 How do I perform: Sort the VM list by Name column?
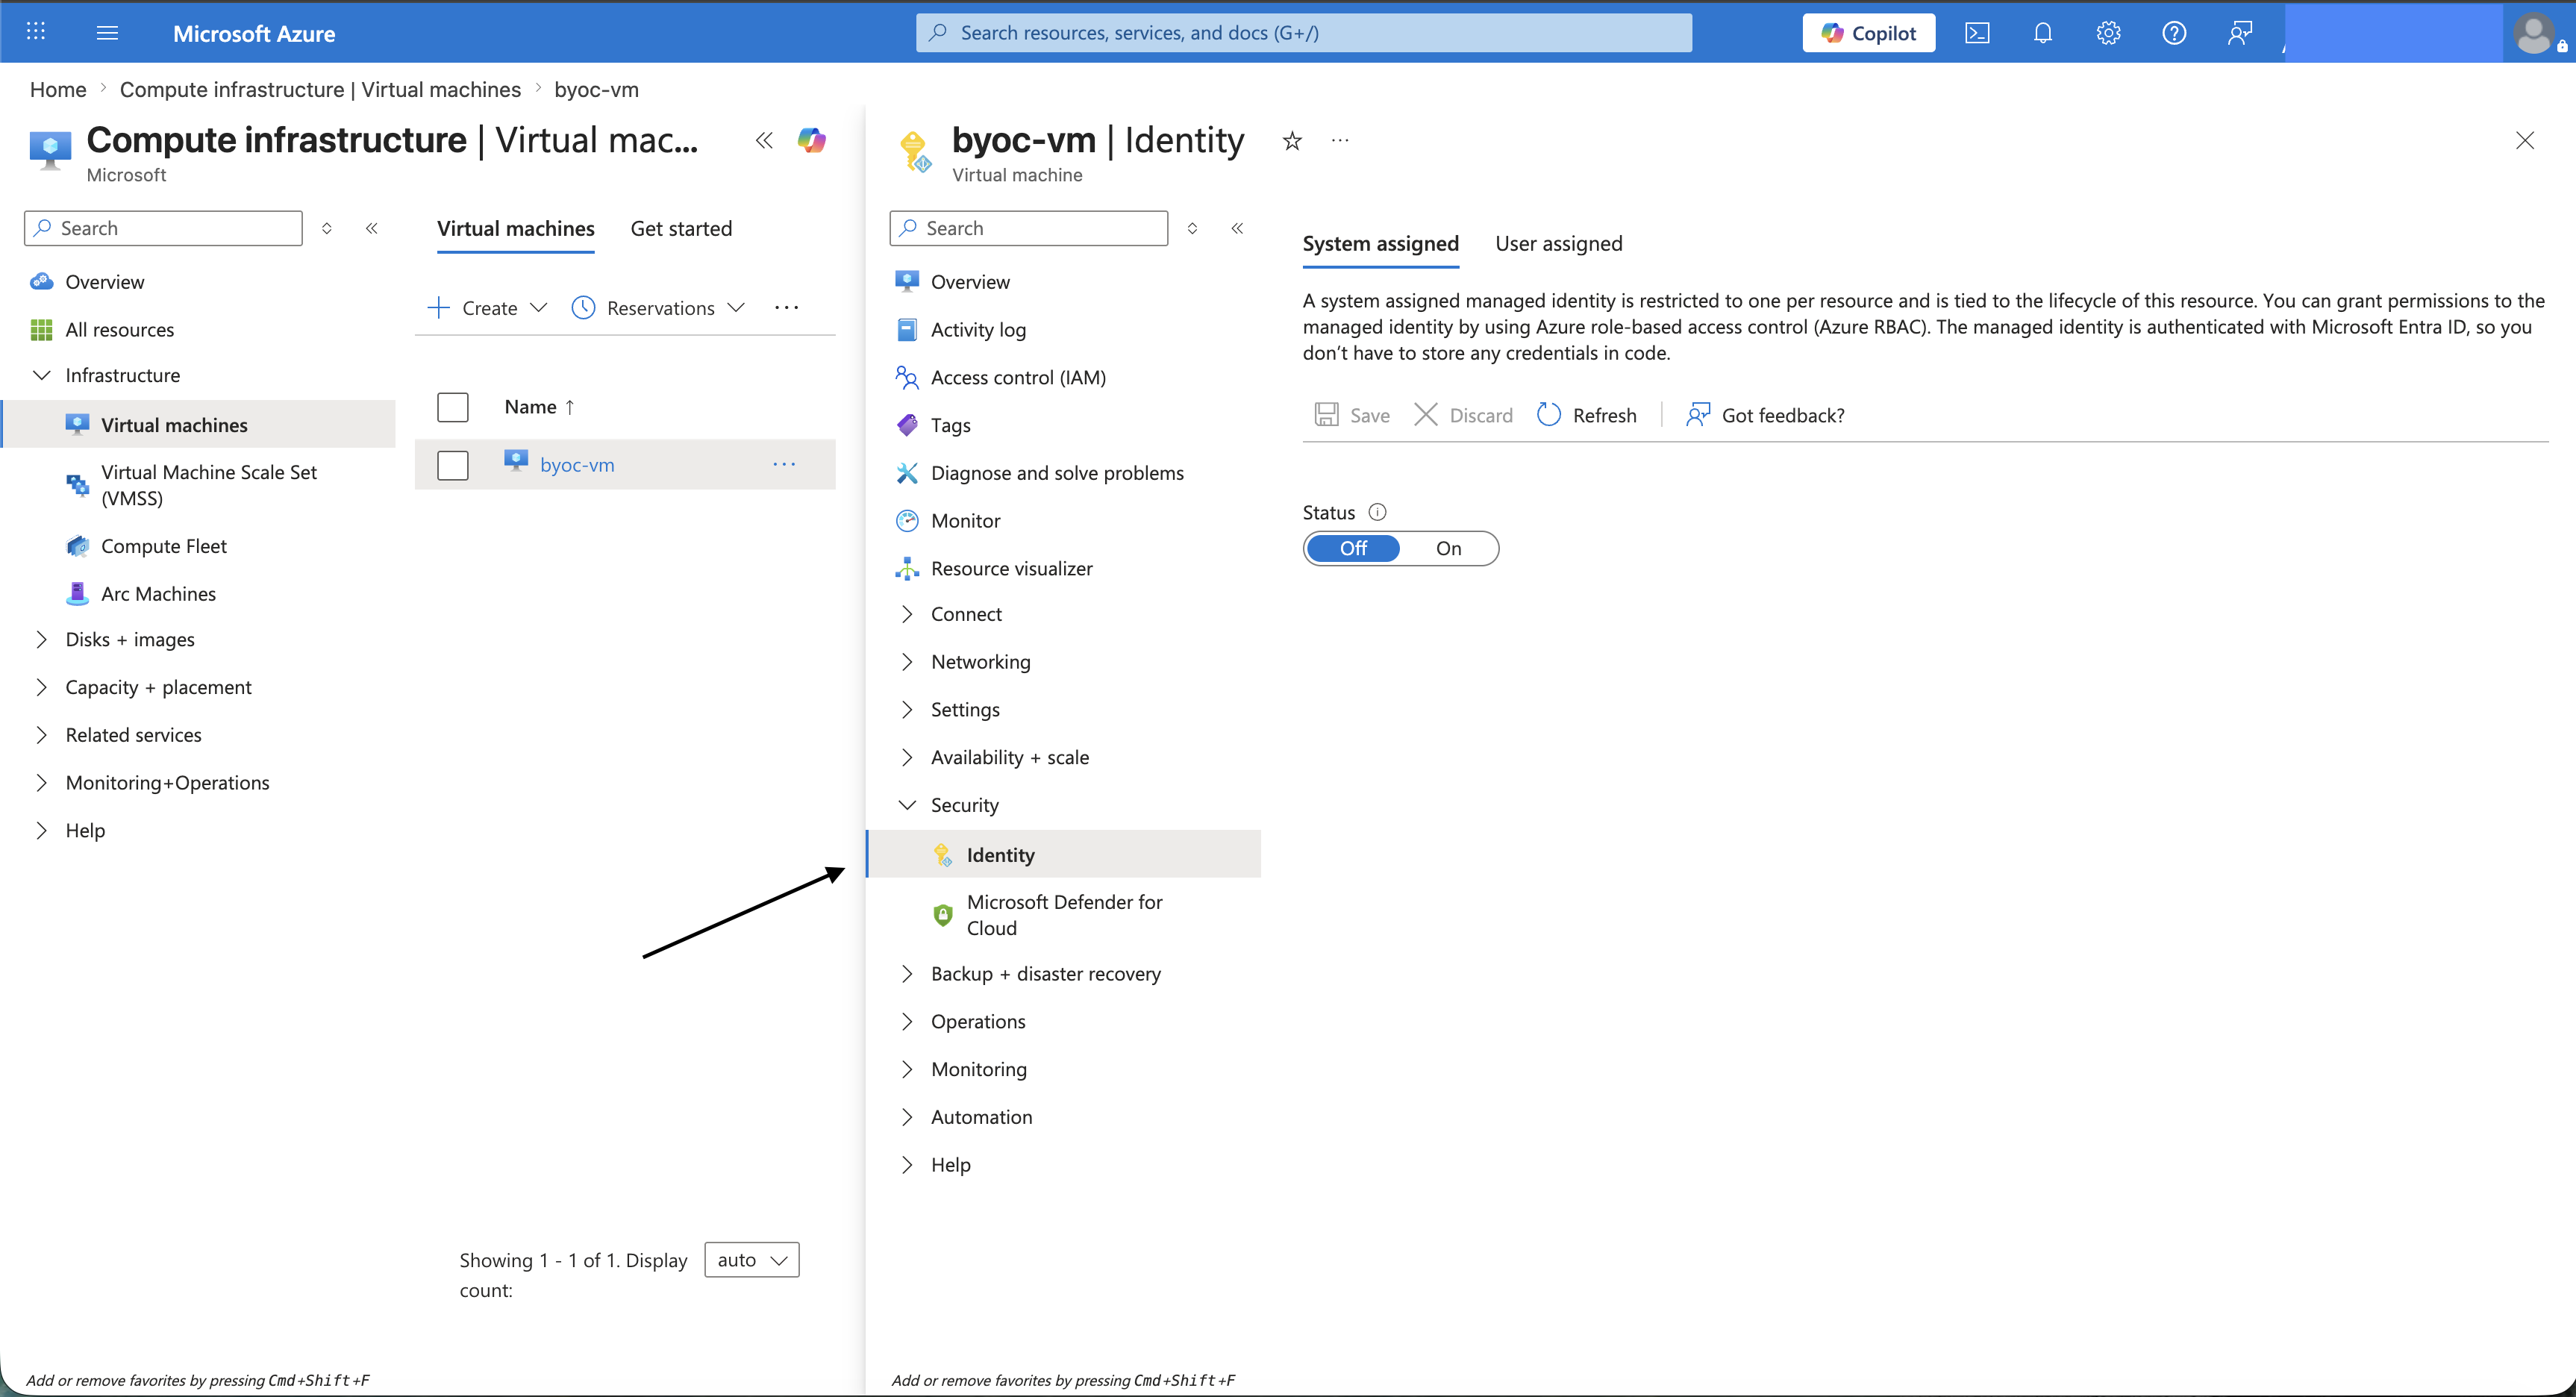pyautogui.click(x=540, y=407)
